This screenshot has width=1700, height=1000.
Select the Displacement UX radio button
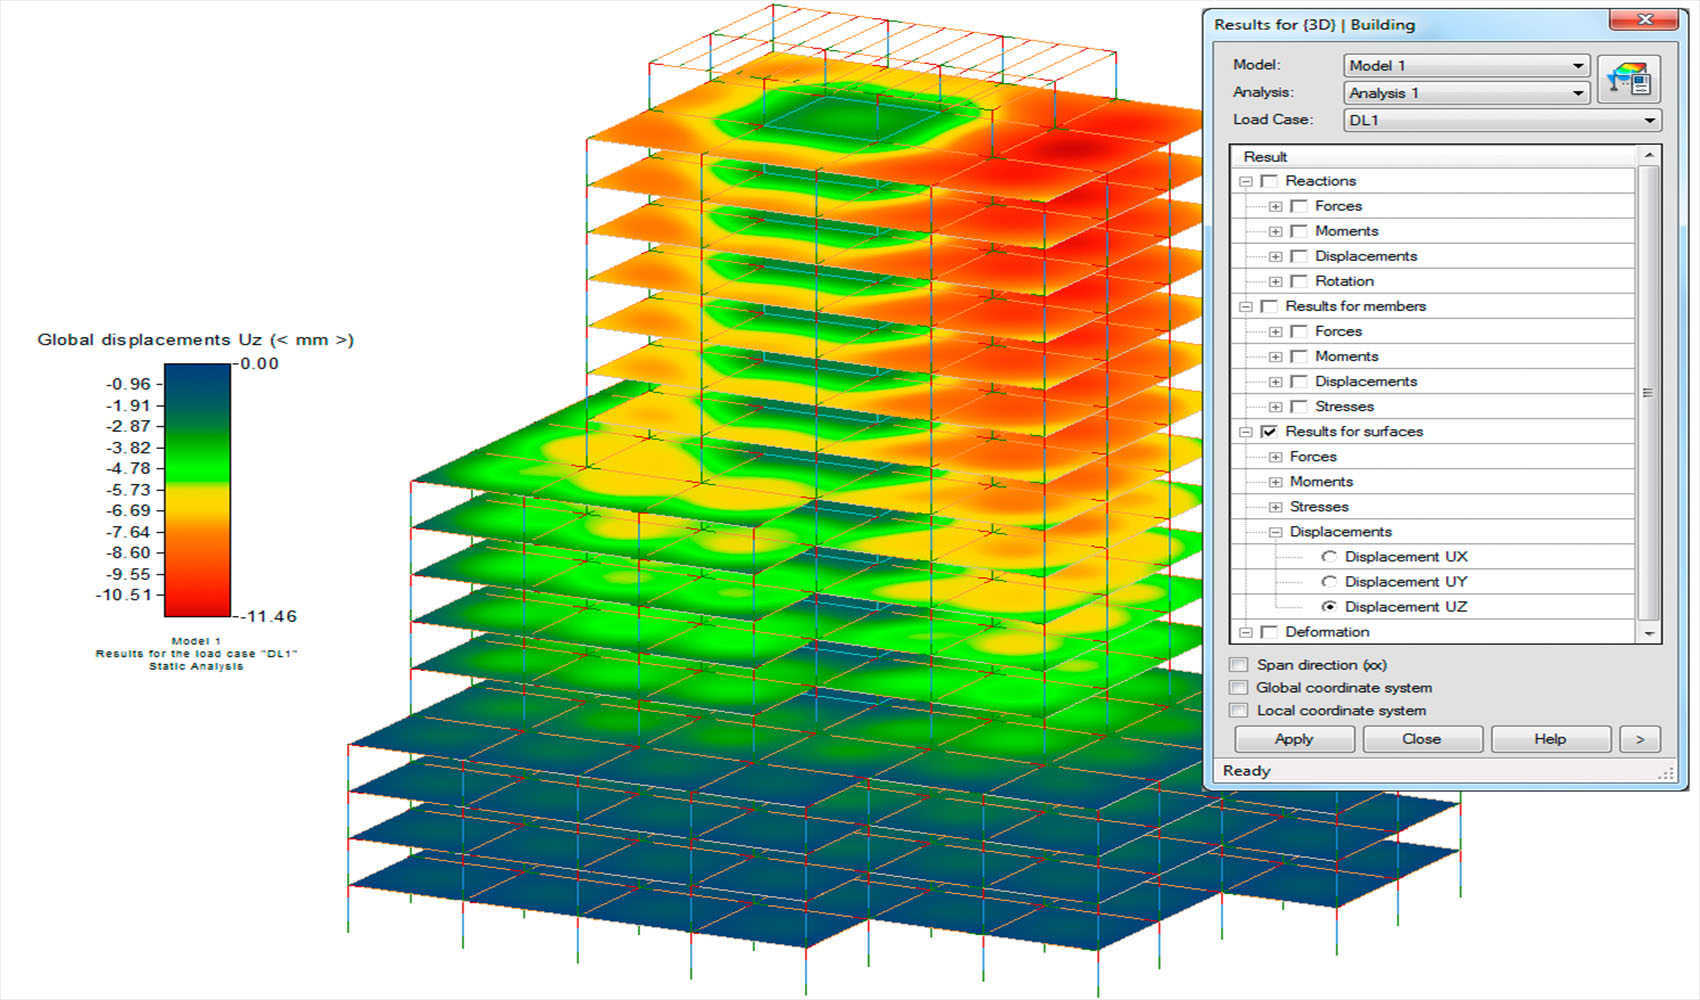1330,556
